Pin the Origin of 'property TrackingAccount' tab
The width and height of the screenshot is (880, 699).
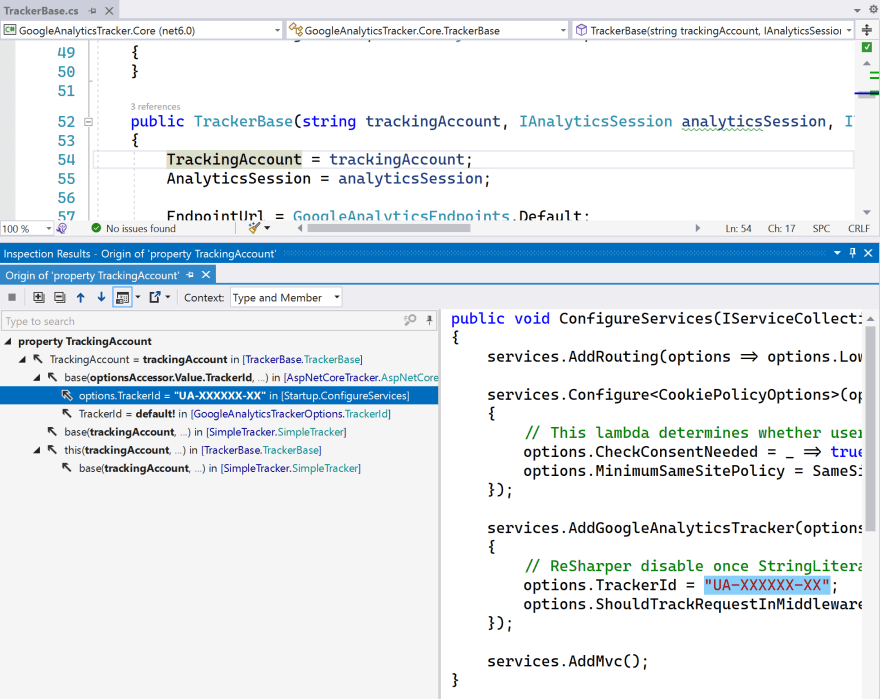pos(190,275)
